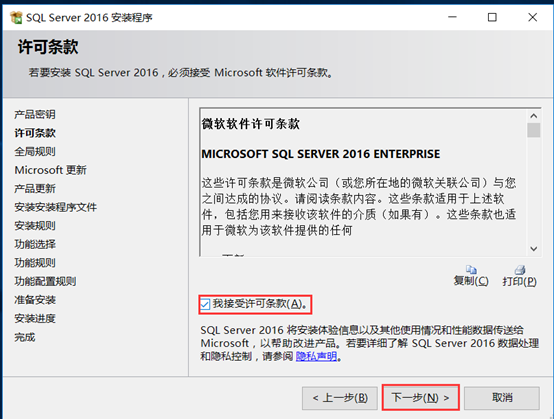Click 安装规则 step in sidebar
Viewport: 554px width, 419px height.
coord(35,225)
